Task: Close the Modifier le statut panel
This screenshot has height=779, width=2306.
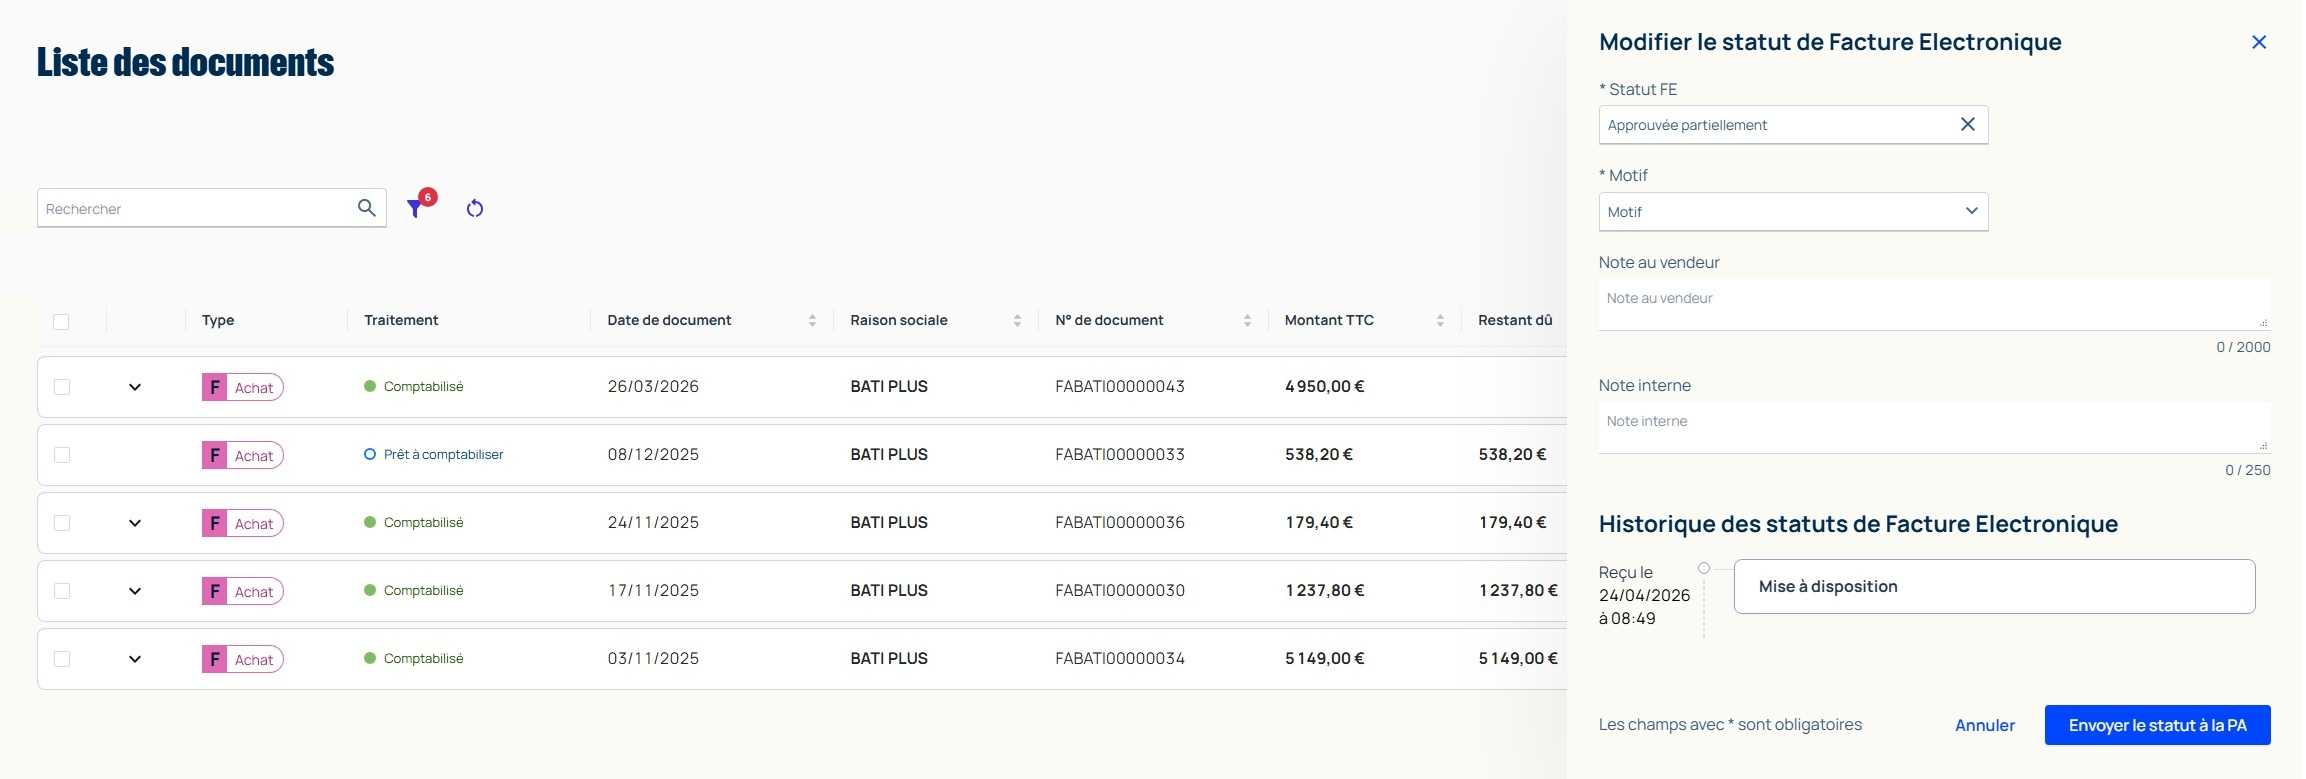Action: pos(2259,42)
